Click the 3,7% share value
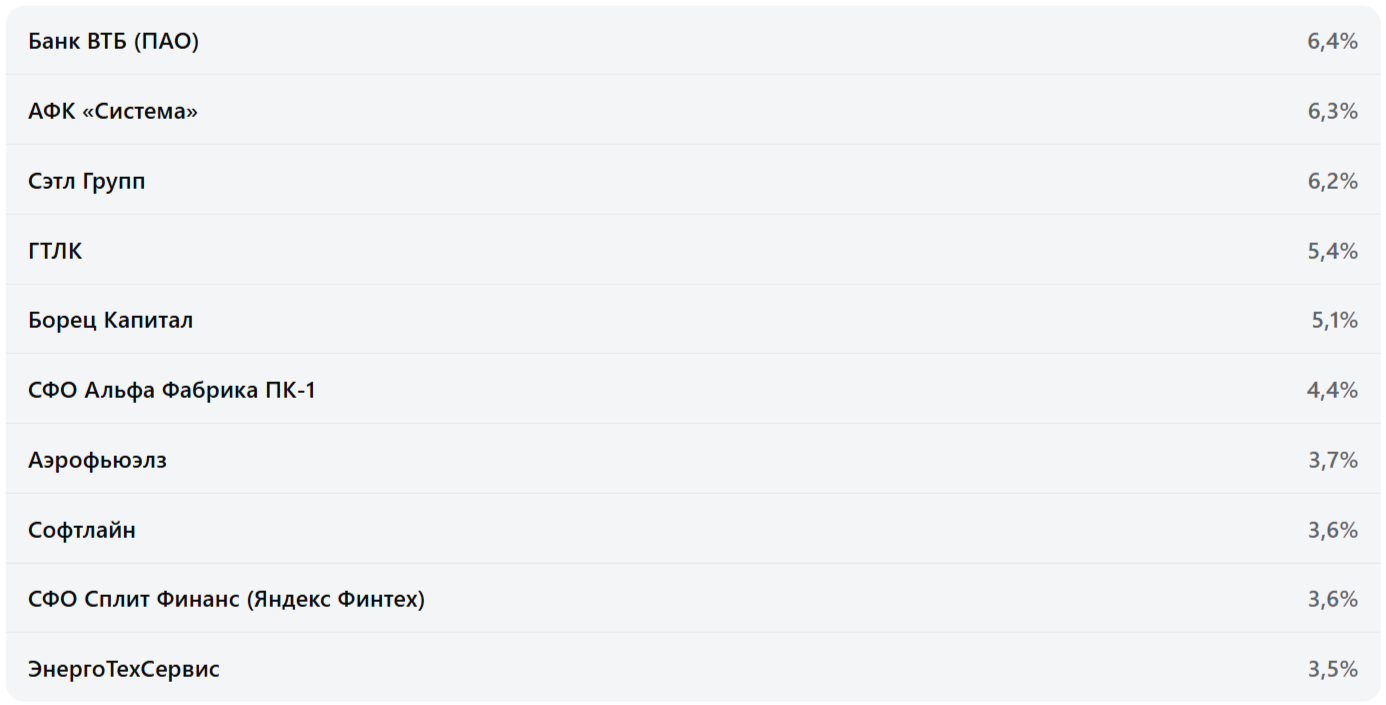This screenshot has width=1386, height=705. point(1332,460)
